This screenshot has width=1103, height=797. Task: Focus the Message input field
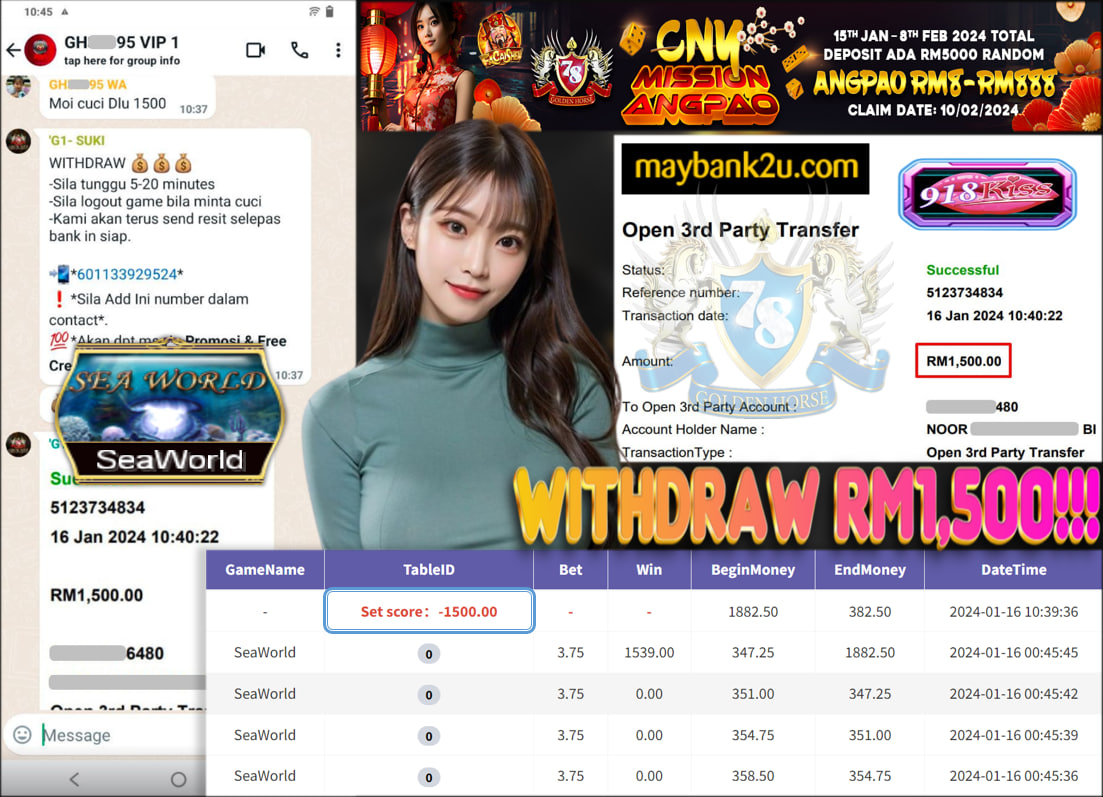pos(120,735)
